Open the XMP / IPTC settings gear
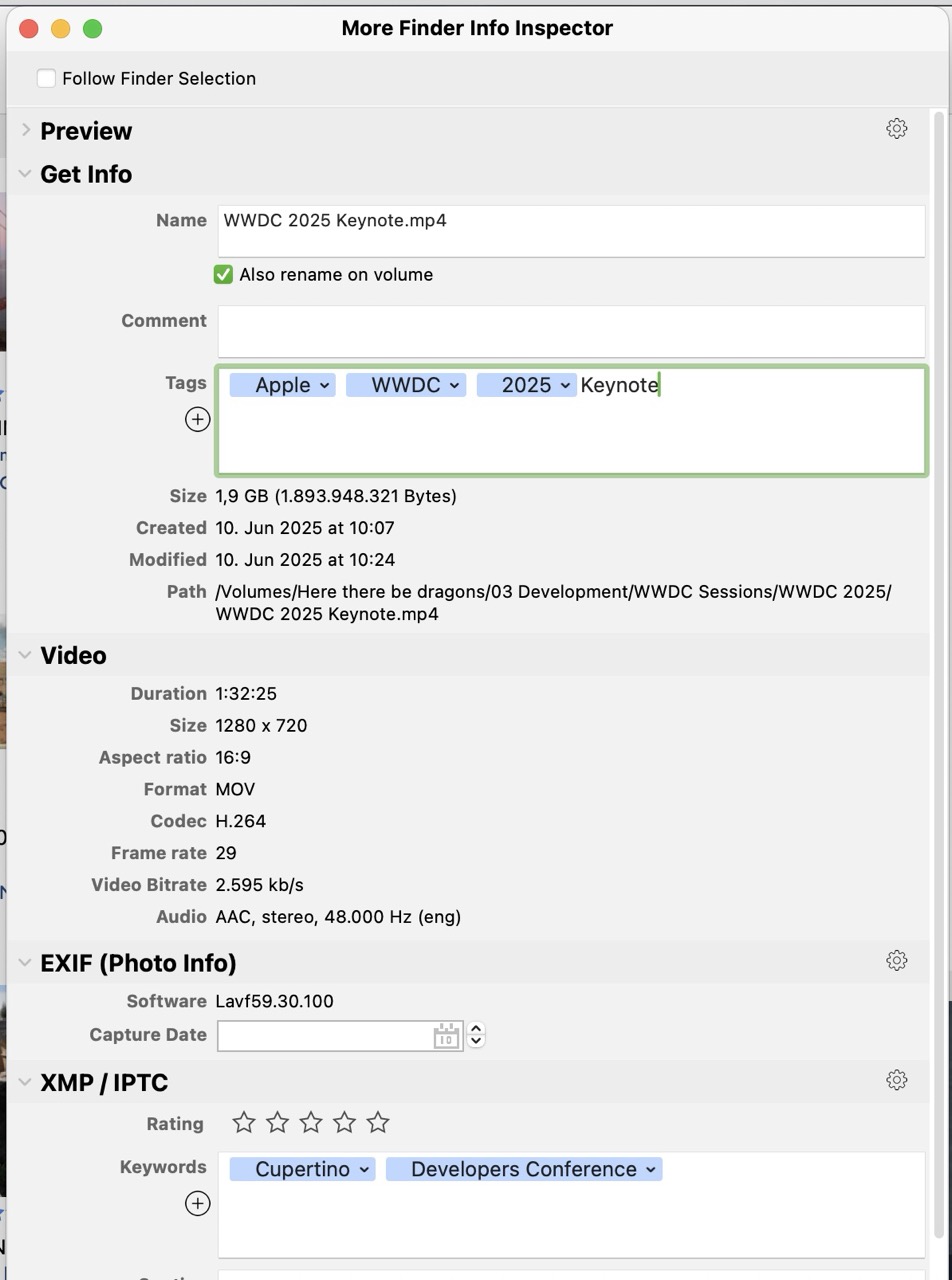Viewport: 952px width, 1280px height. point(895,1079)
